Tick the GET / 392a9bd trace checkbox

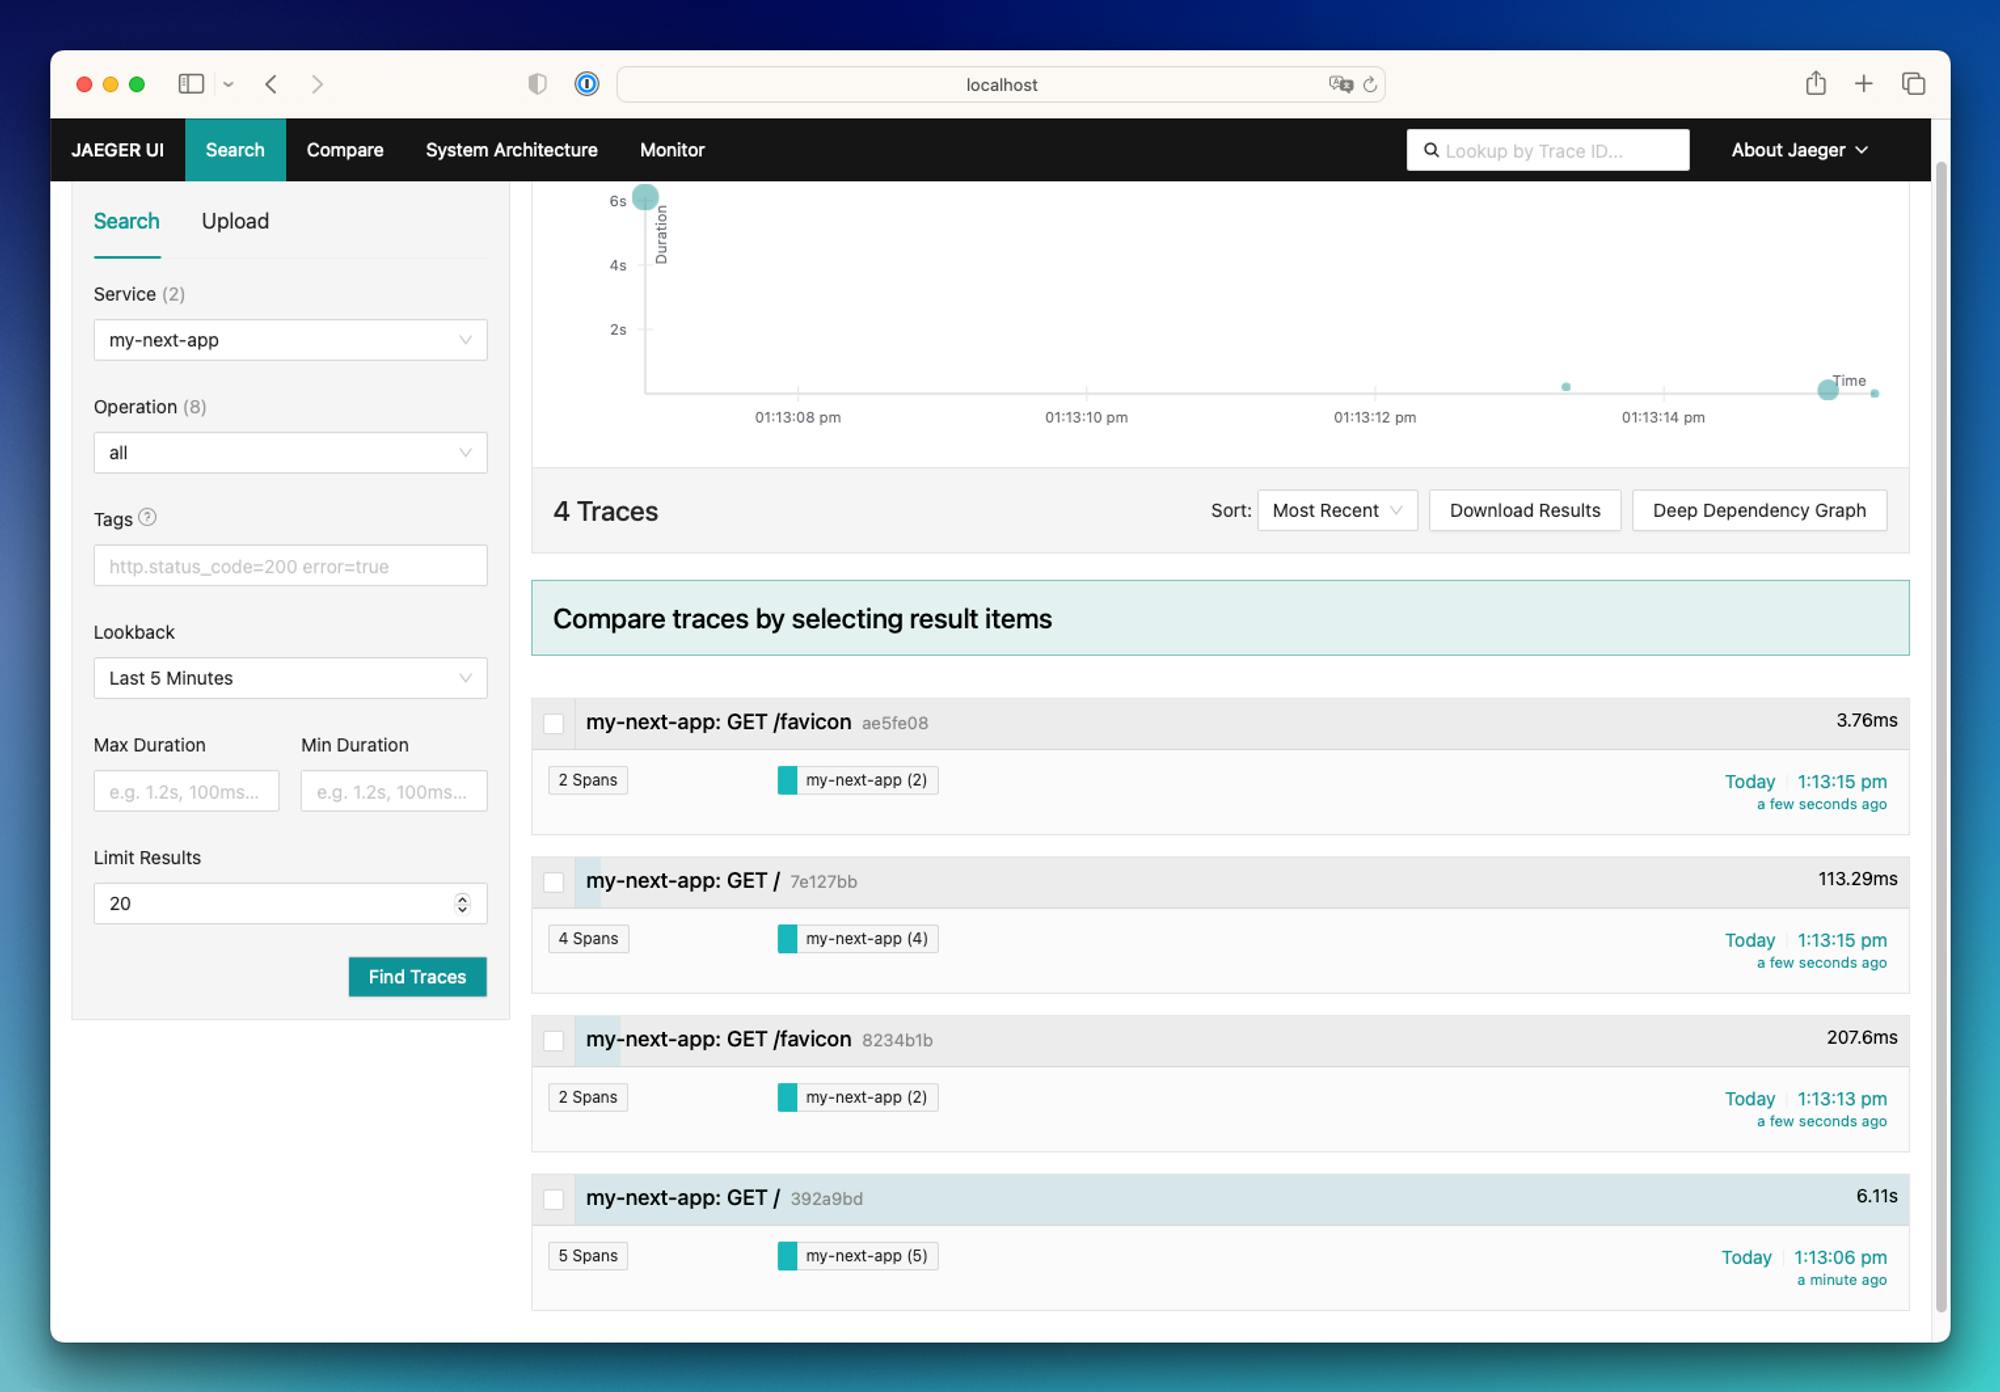[553, 1199]
